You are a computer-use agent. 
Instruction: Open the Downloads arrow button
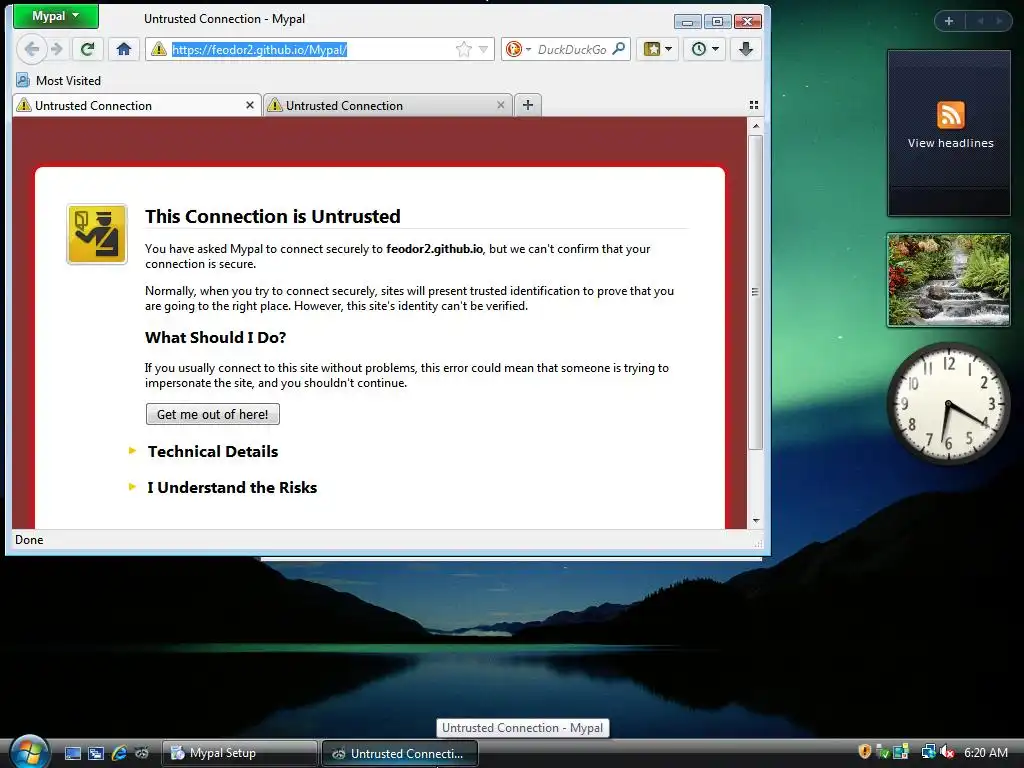[x=746, y=49]
